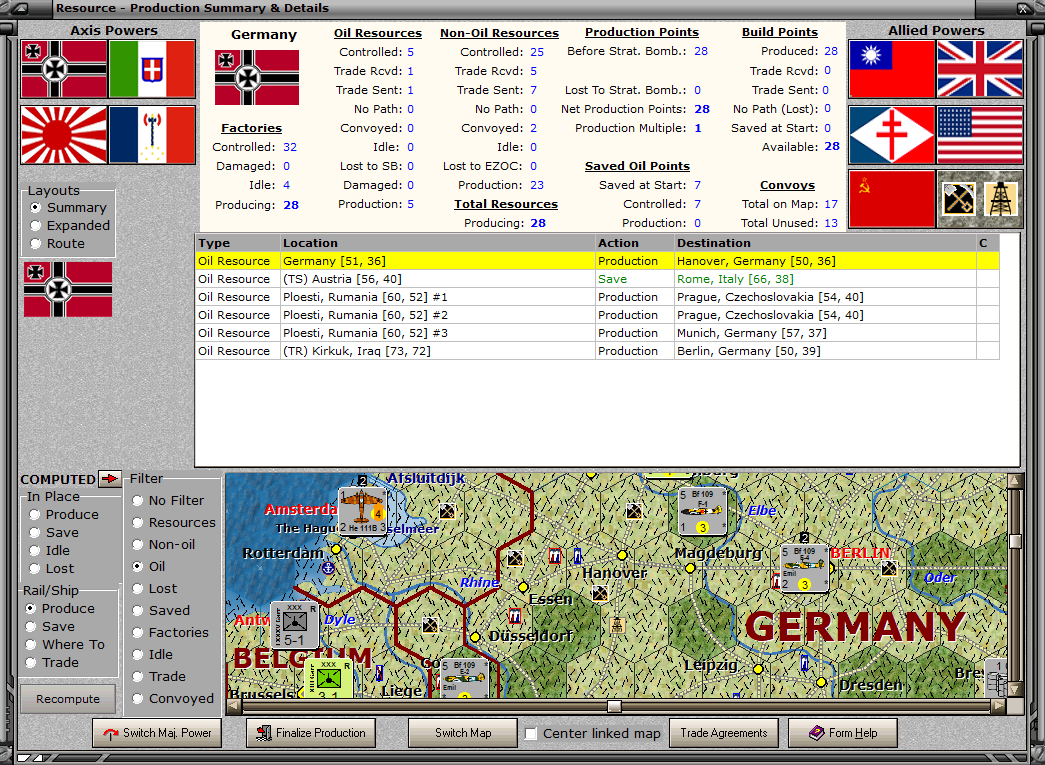This screenshot has height=765, width=1045.
Task: Filter by Non-oil resources
Action: click(x=163, y=544)
